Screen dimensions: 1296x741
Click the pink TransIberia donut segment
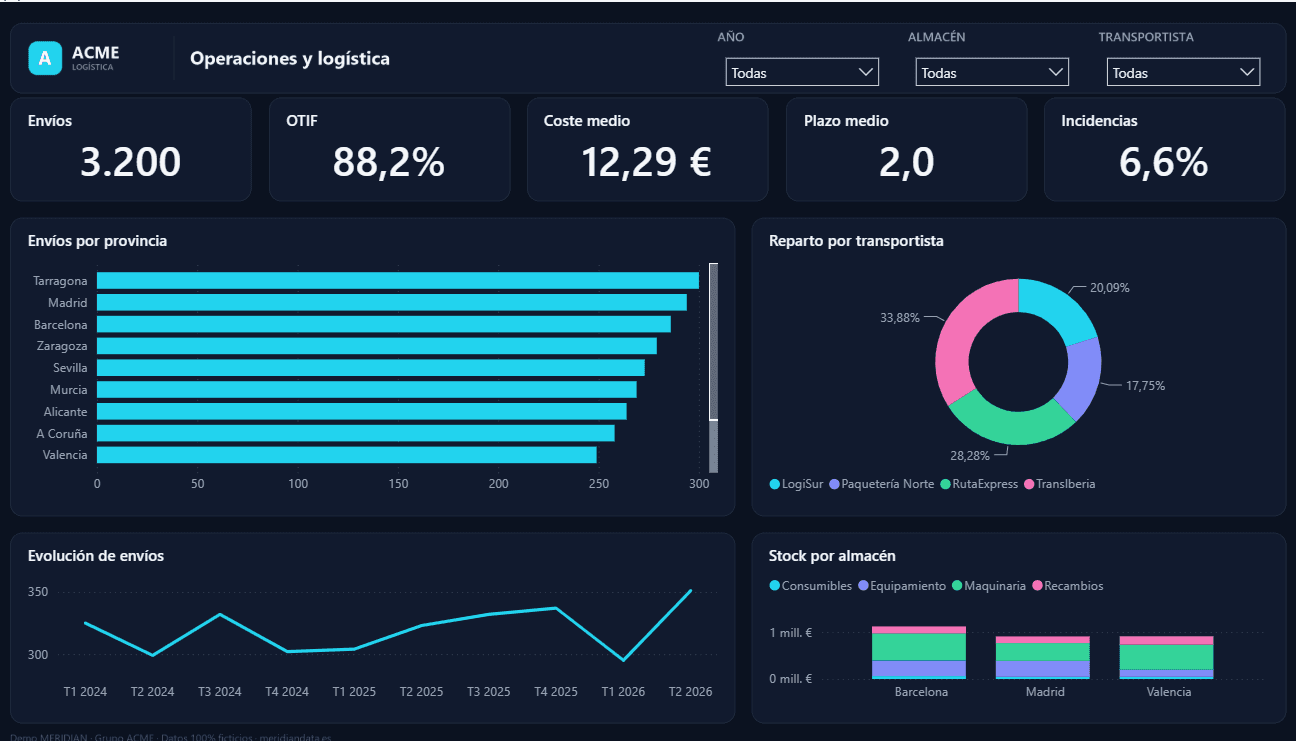(959, 338)
